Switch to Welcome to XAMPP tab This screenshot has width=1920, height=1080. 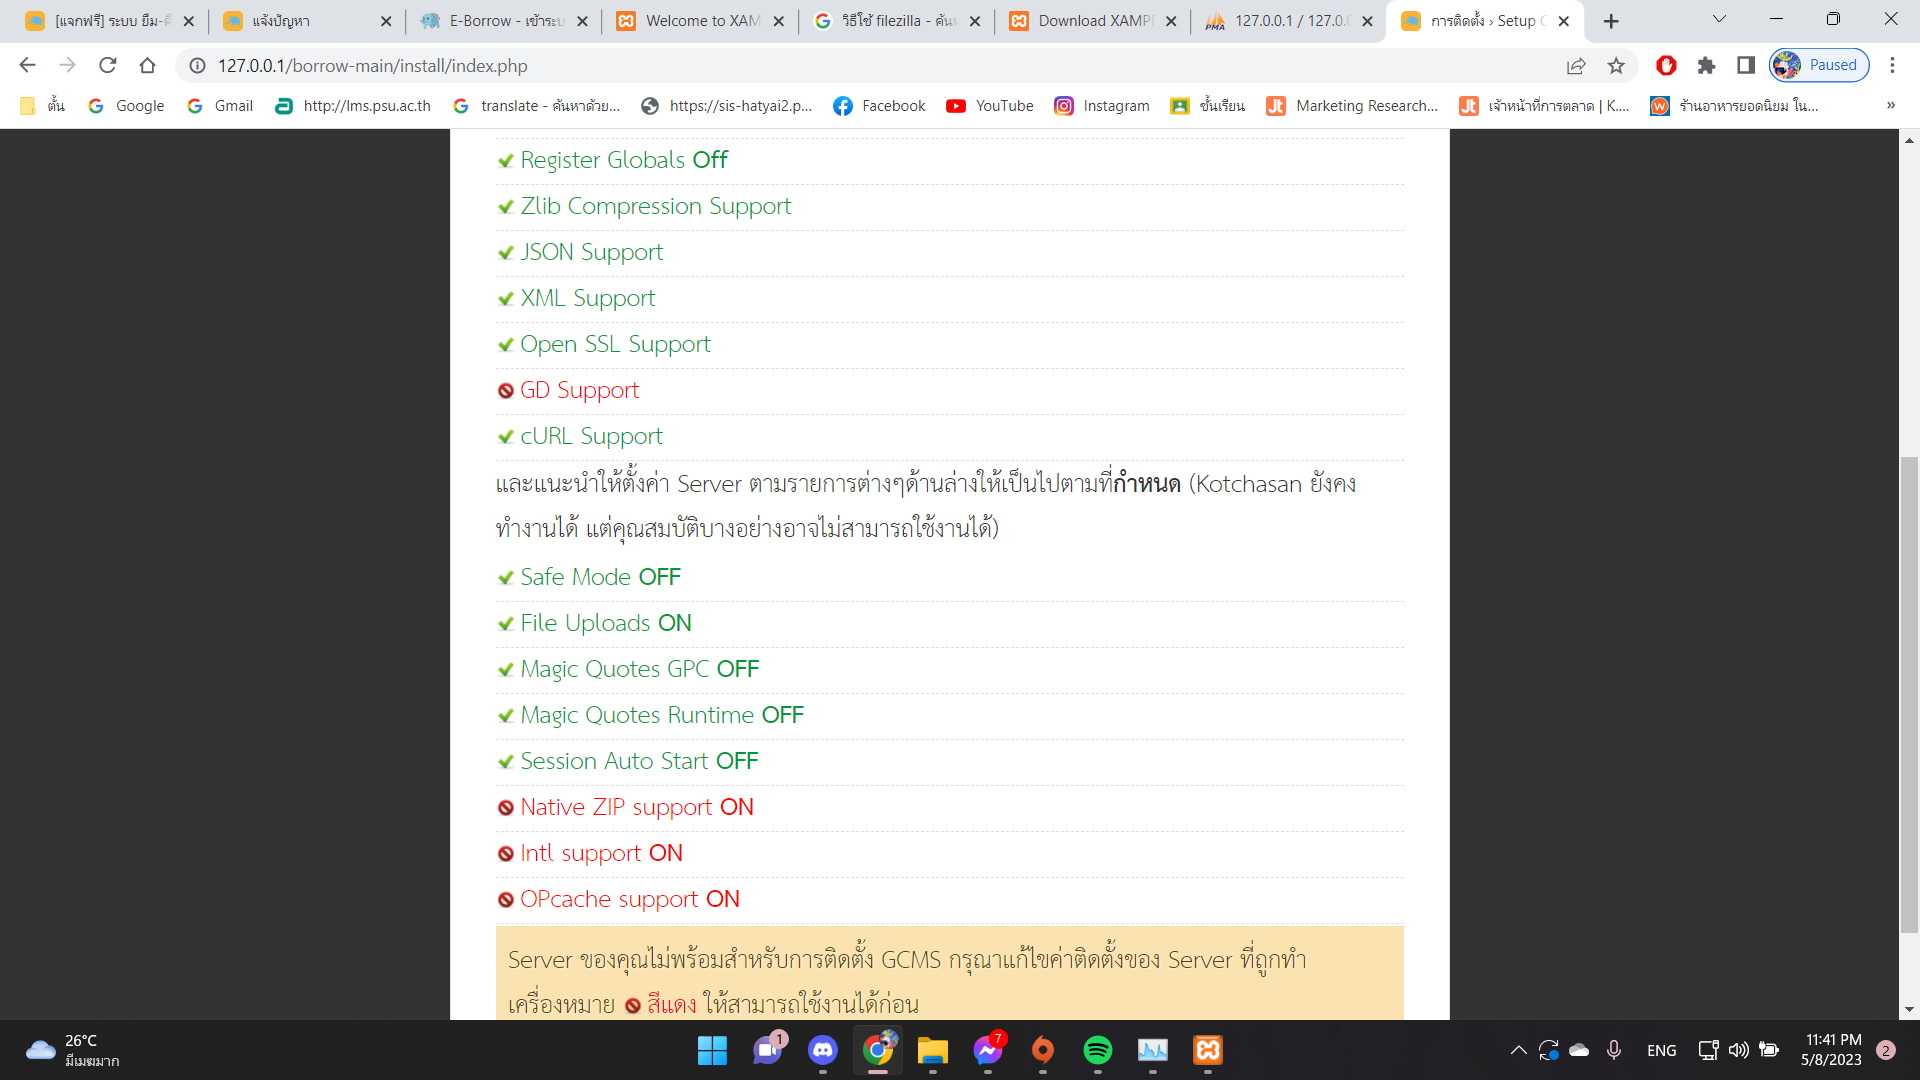pos(698,21)
